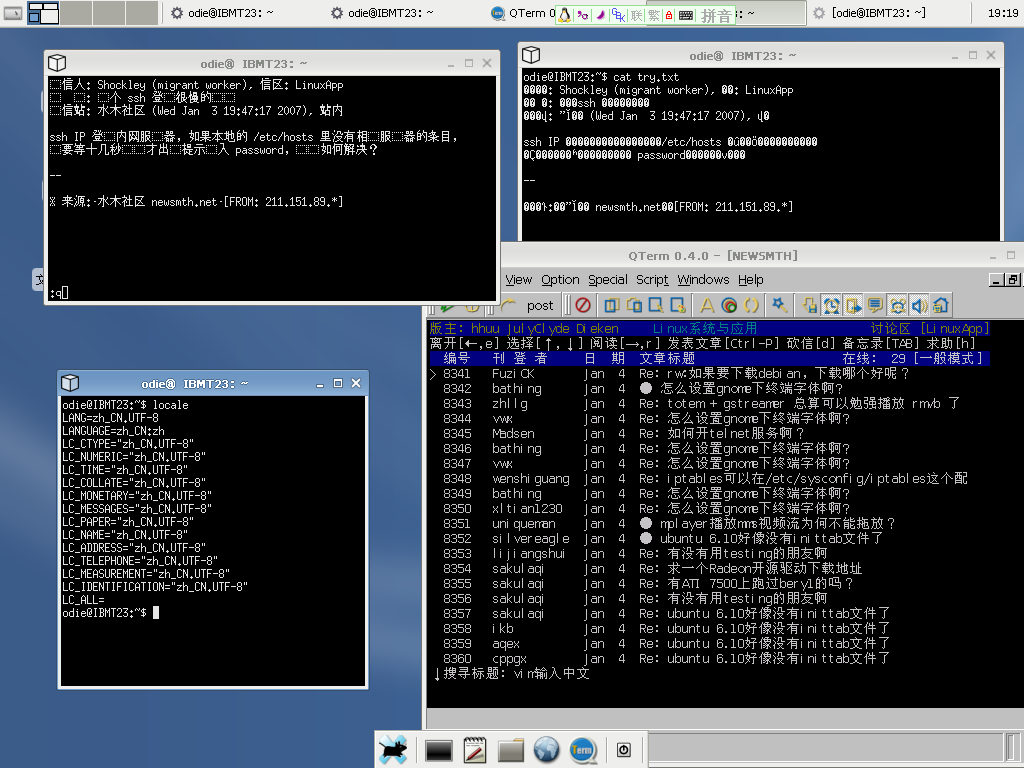Open window menu icon of the locale terminal
The width and height of the screenshot is (1024, 768).
point(70,383)
